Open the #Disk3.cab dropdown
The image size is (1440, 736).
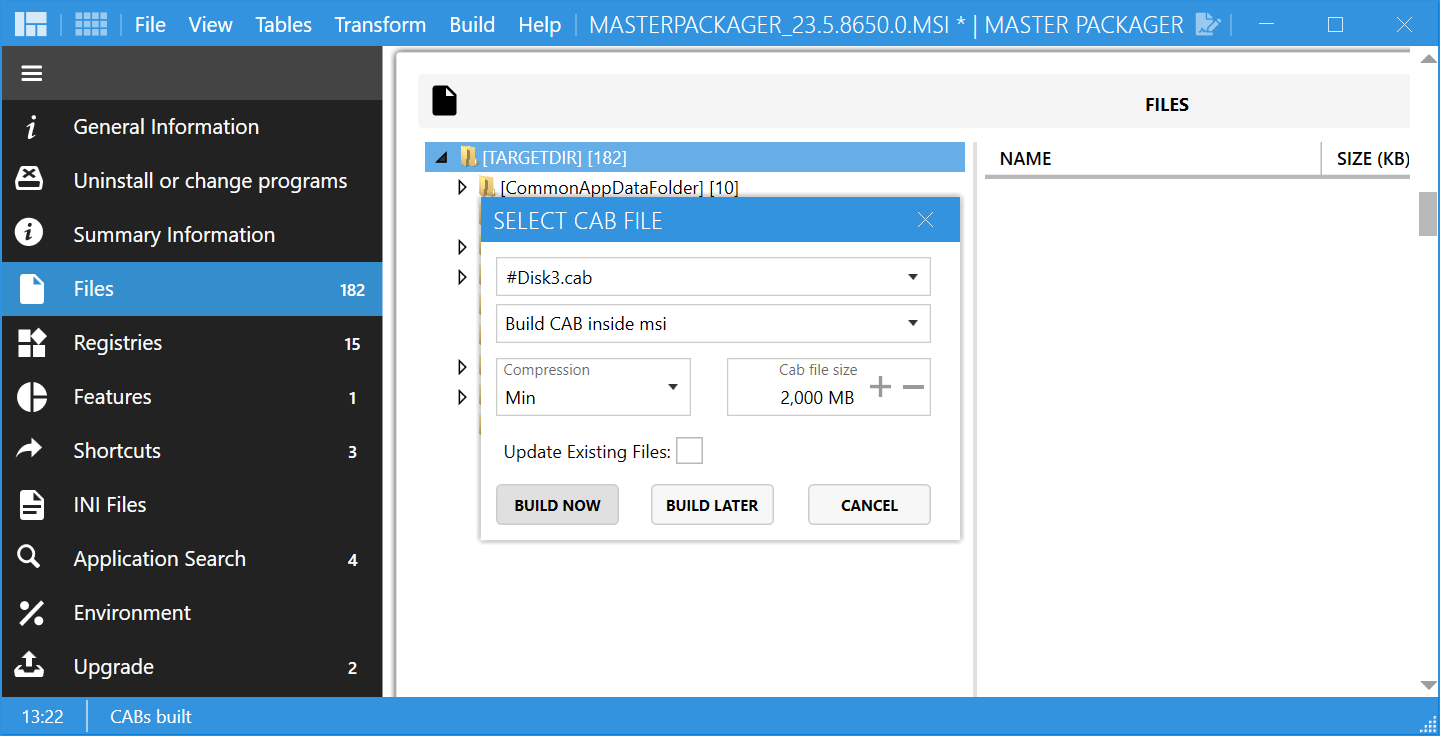(713, 277)
